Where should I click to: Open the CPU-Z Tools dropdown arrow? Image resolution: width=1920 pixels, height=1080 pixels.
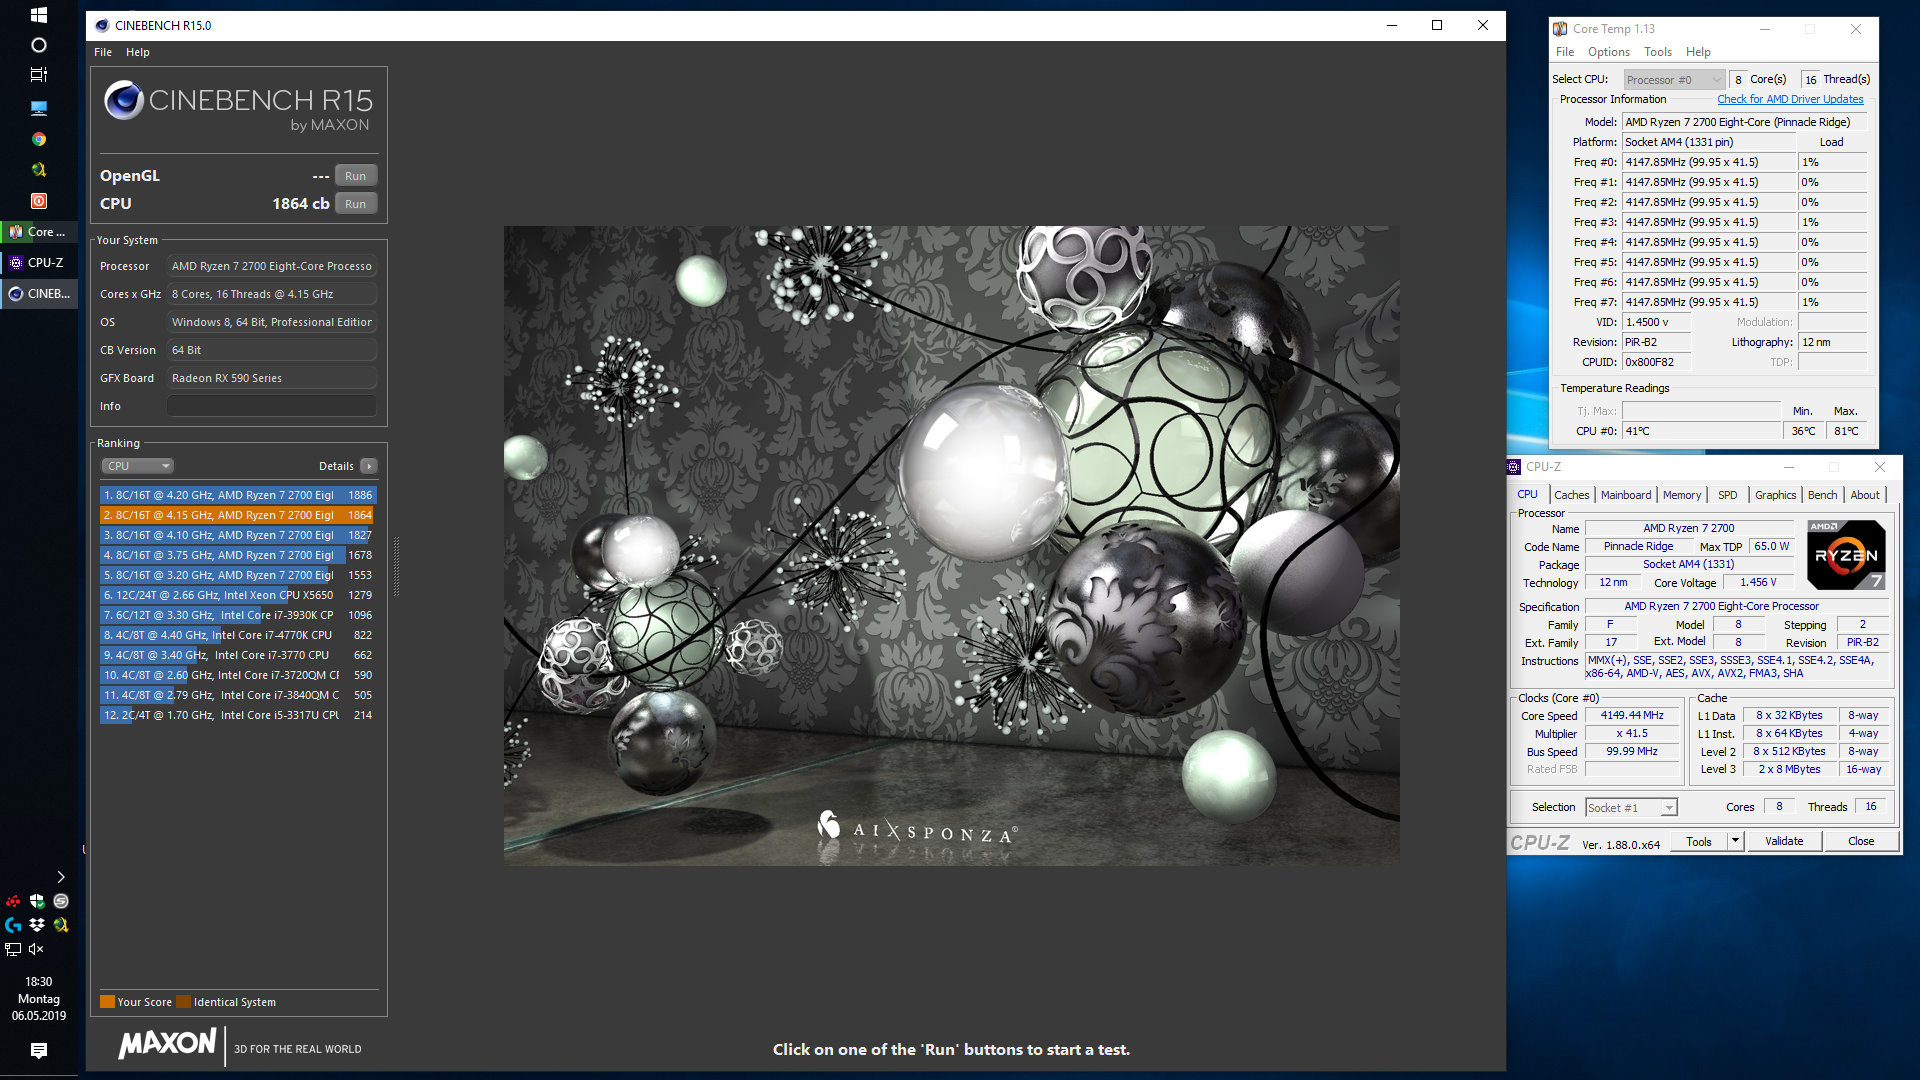click(1735, 841)
